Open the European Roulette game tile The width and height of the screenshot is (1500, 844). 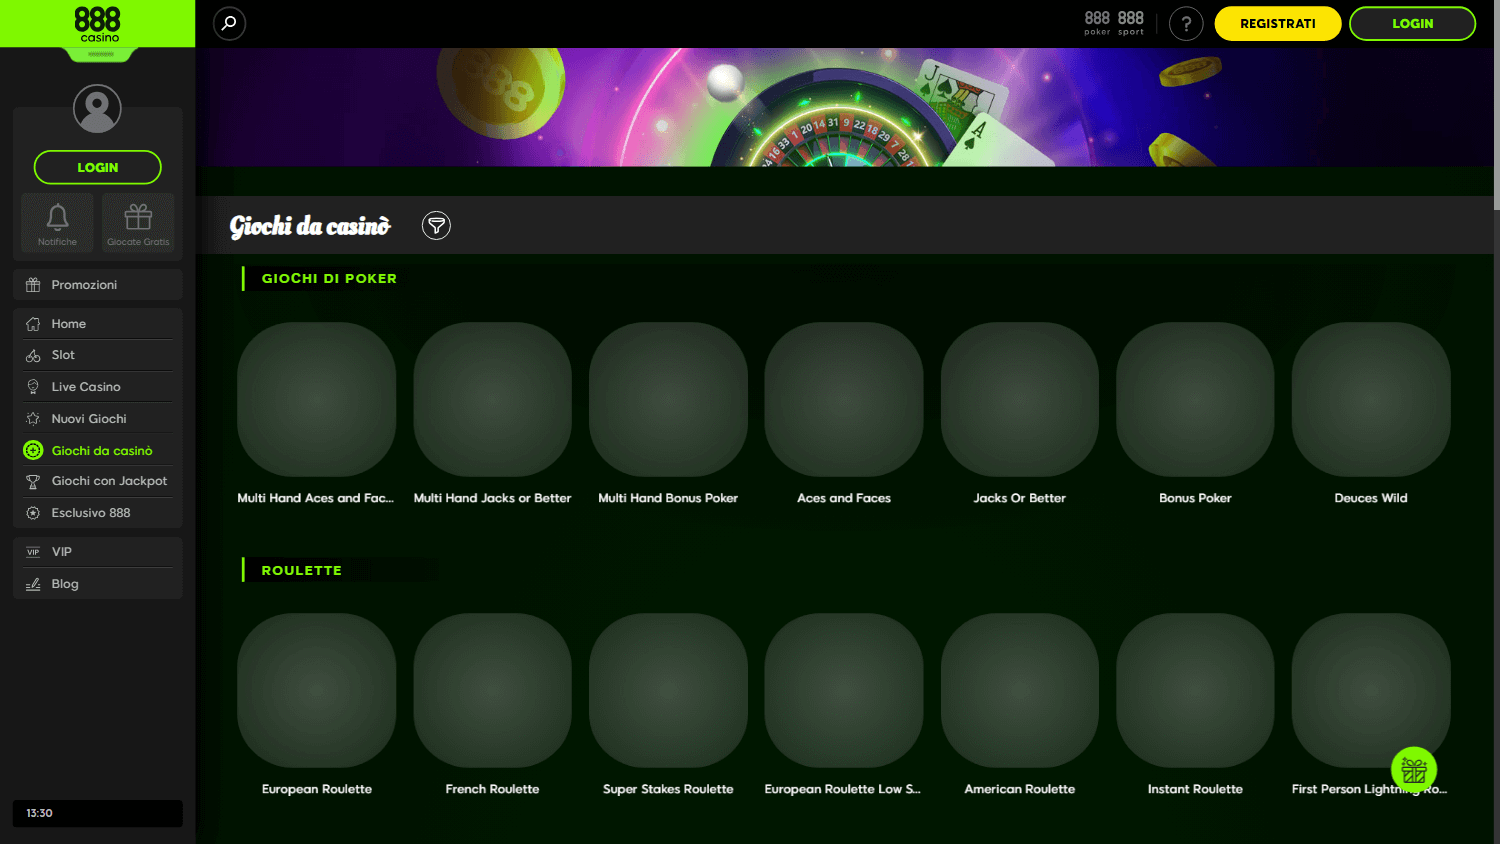point(316,690)
